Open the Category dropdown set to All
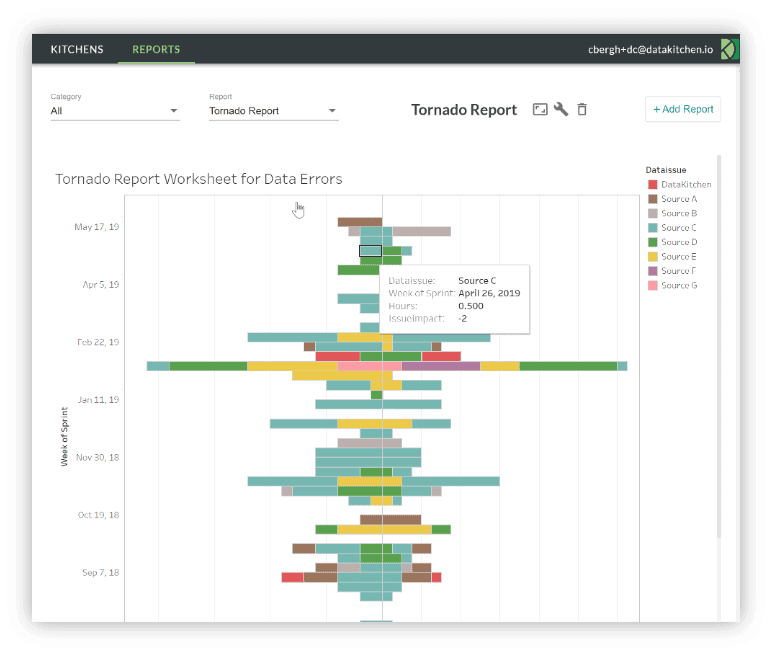Image resolution: width=772 pixels, height=654 pixels. point(114,111)
